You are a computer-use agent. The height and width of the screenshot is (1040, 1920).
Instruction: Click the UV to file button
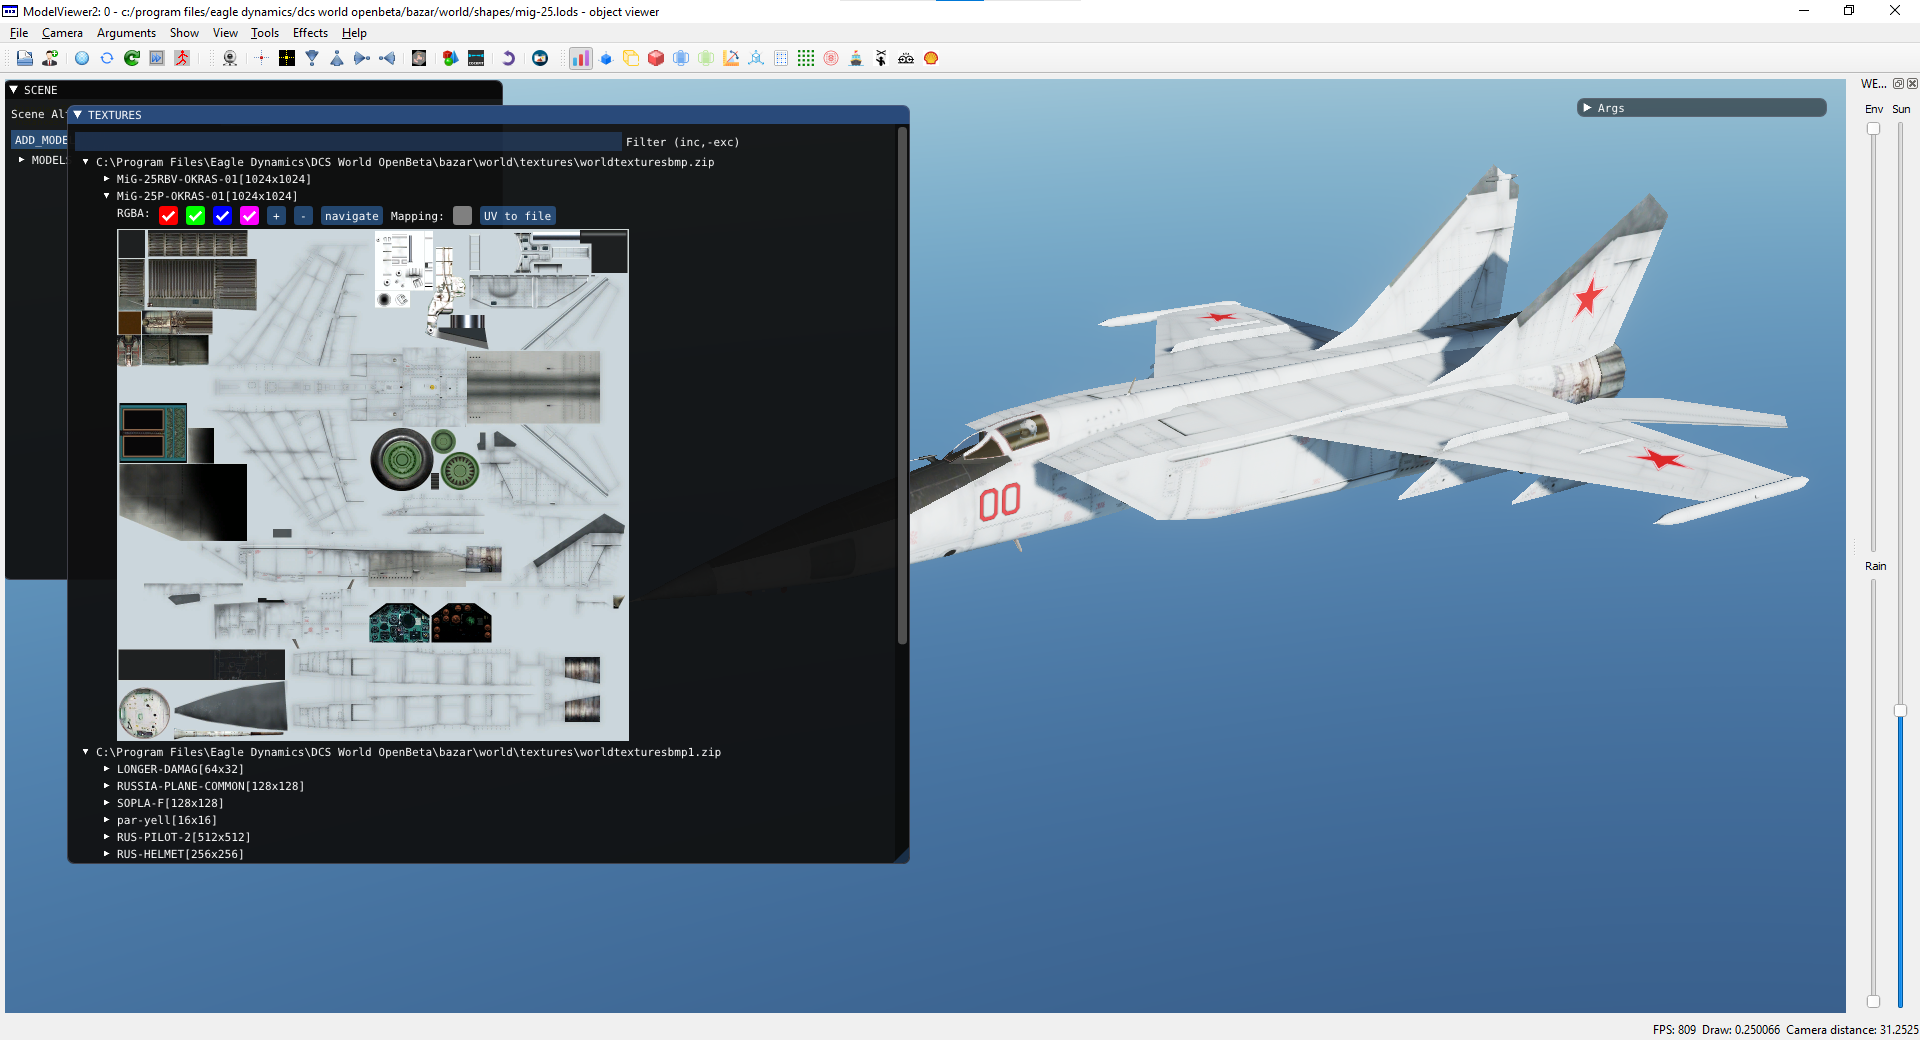(x=518, y=216)
